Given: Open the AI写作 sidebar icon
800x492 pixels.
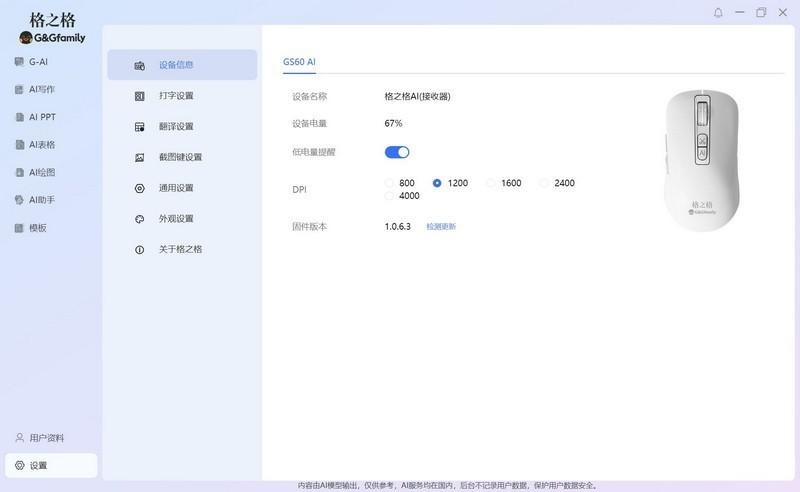Looking at the screenshot, I should [x=19, y=89].
